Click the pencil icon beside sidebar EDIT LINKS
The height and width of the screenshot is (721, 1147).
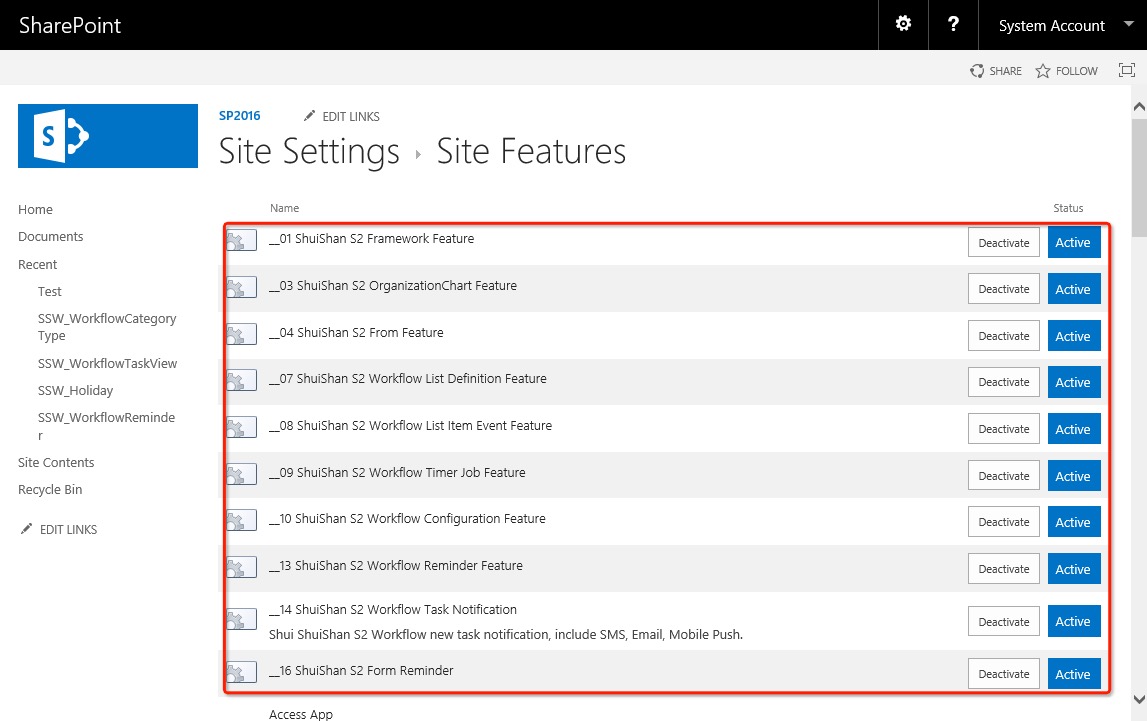pyautogui.click(x=26, y=529)
